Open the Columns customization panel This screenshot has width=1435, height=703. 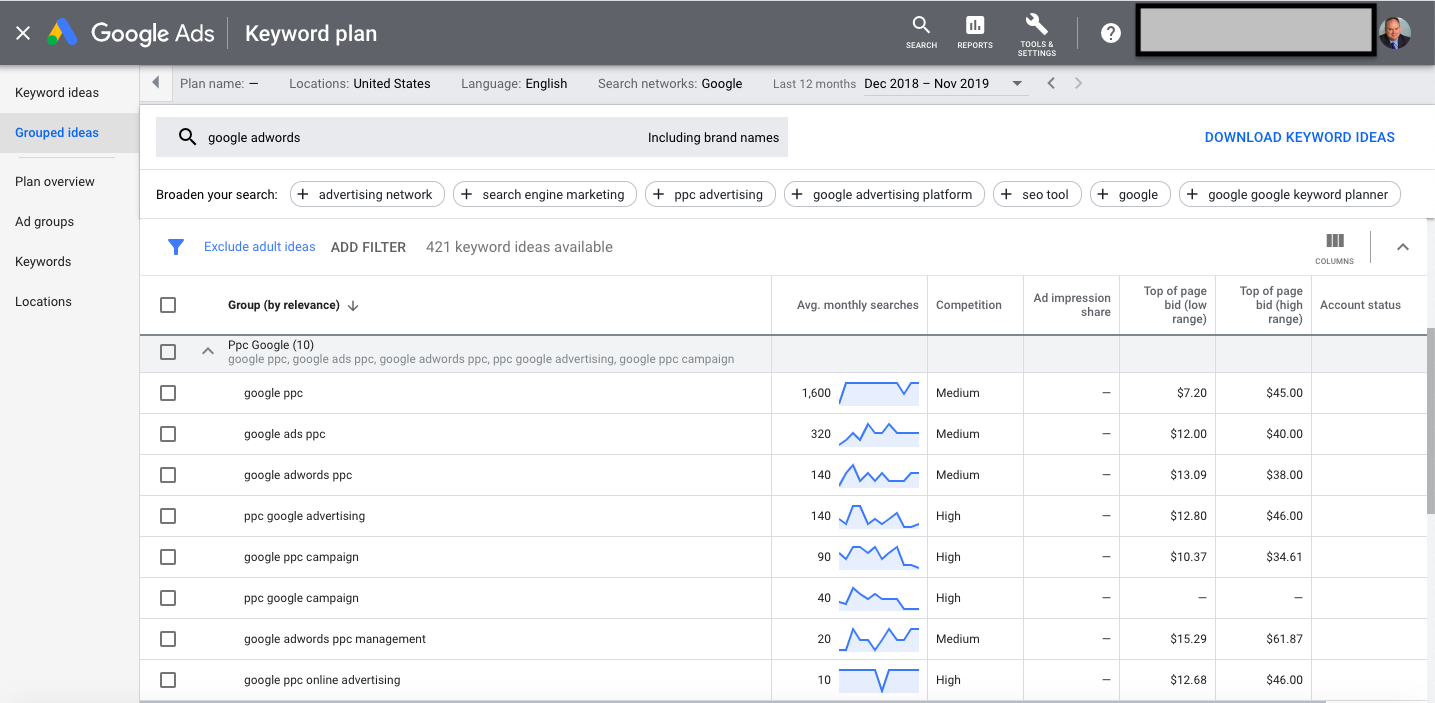pyautogui.click(x=1334, y=246)
